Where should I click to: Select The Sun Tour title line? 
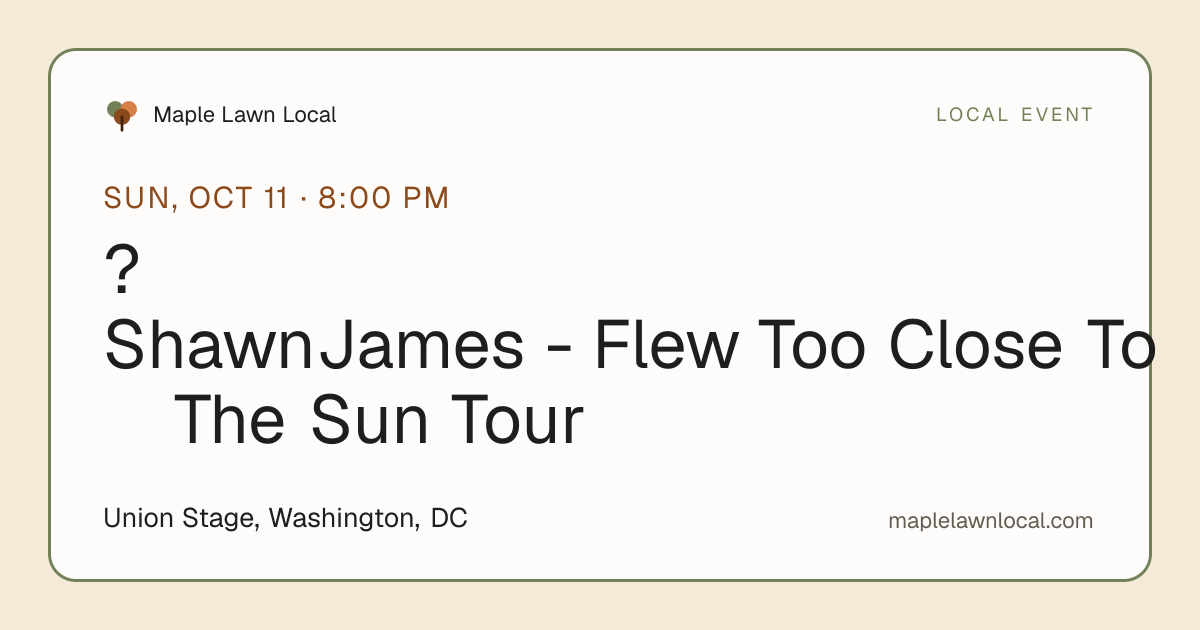pyautogui.click(x=378, y=421)
